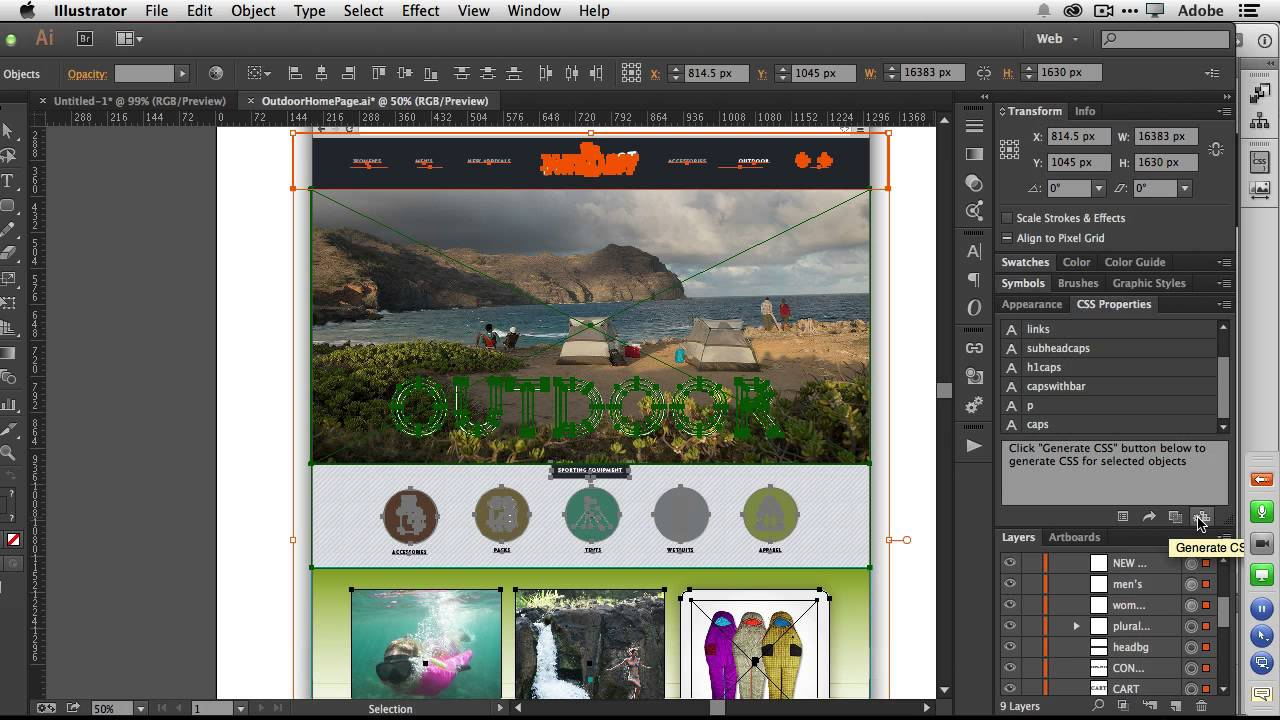The image size is (1280, 720).
Task: Align objects horizontal center
Action: pos(321,73)
